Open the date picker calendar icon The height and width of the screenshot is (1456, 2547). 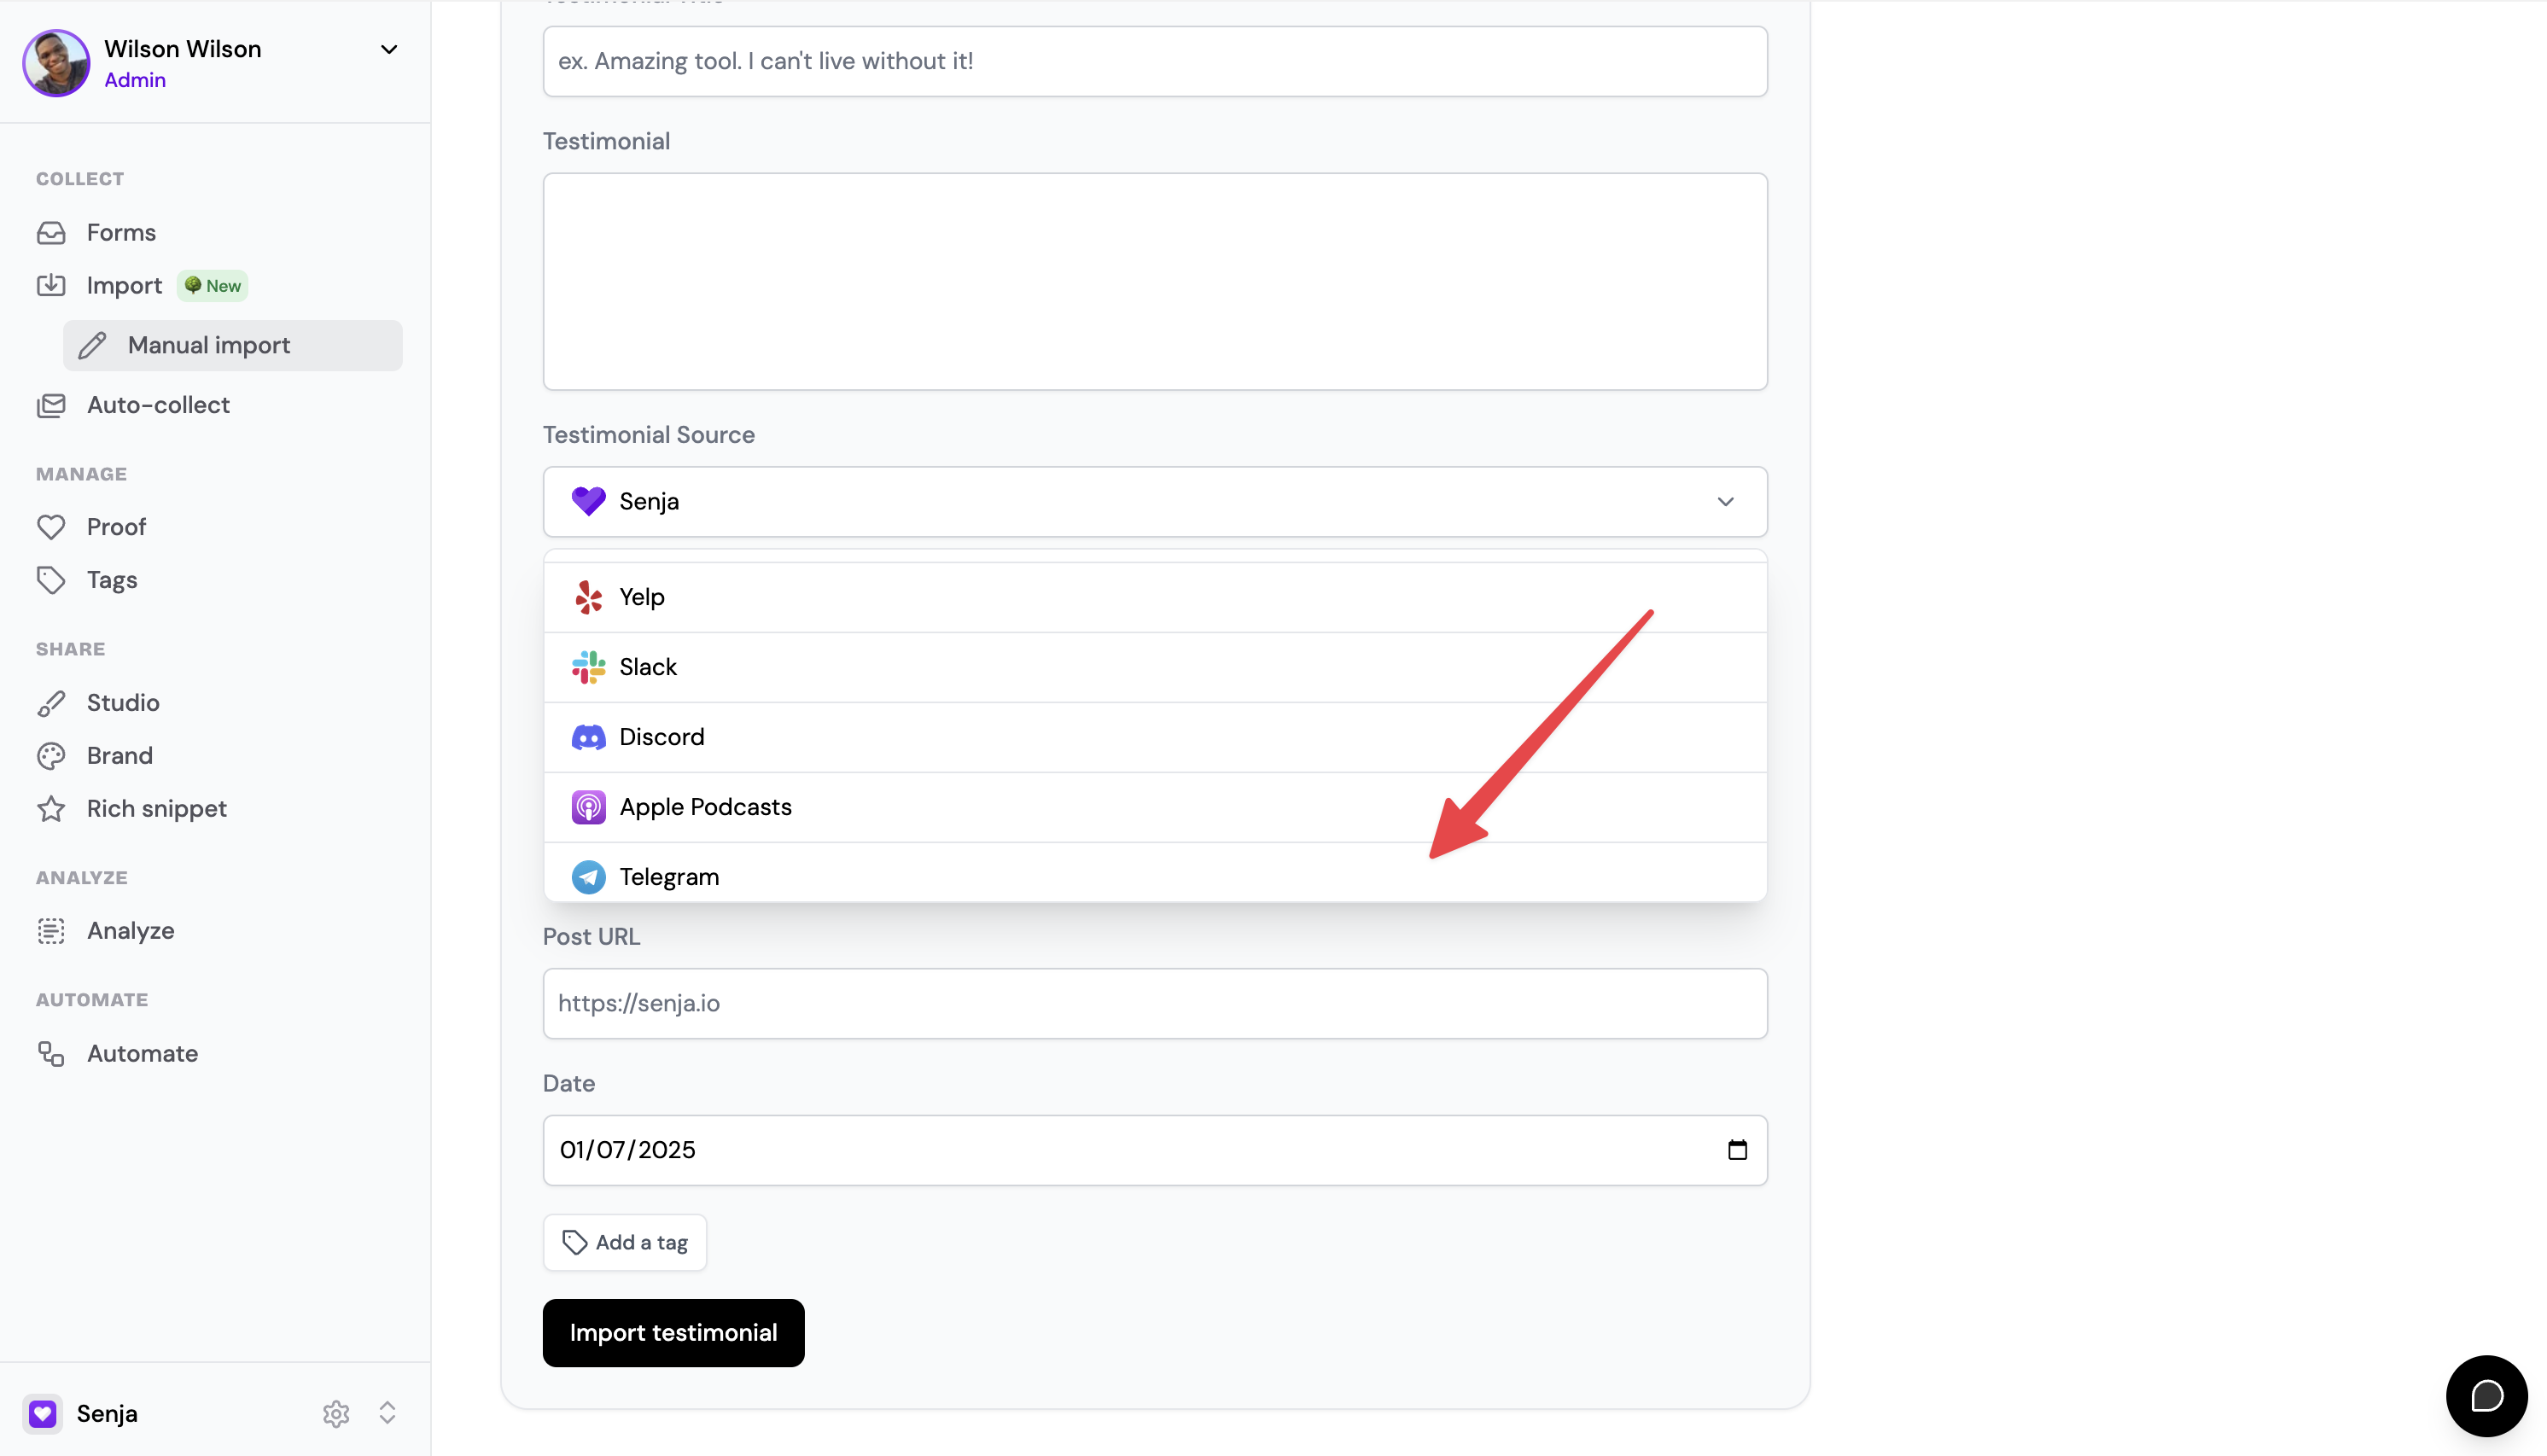tap(1738, 1150)
